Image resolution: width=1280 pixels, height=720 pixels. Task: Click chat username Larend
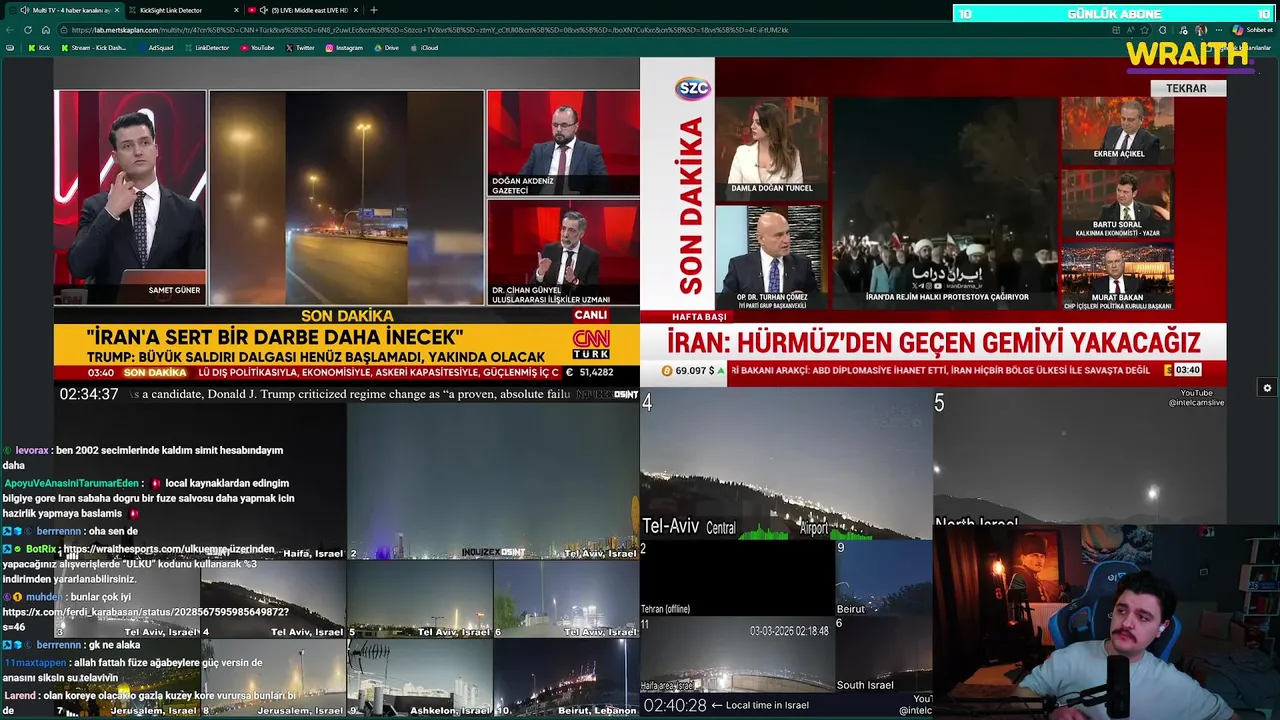20,695
